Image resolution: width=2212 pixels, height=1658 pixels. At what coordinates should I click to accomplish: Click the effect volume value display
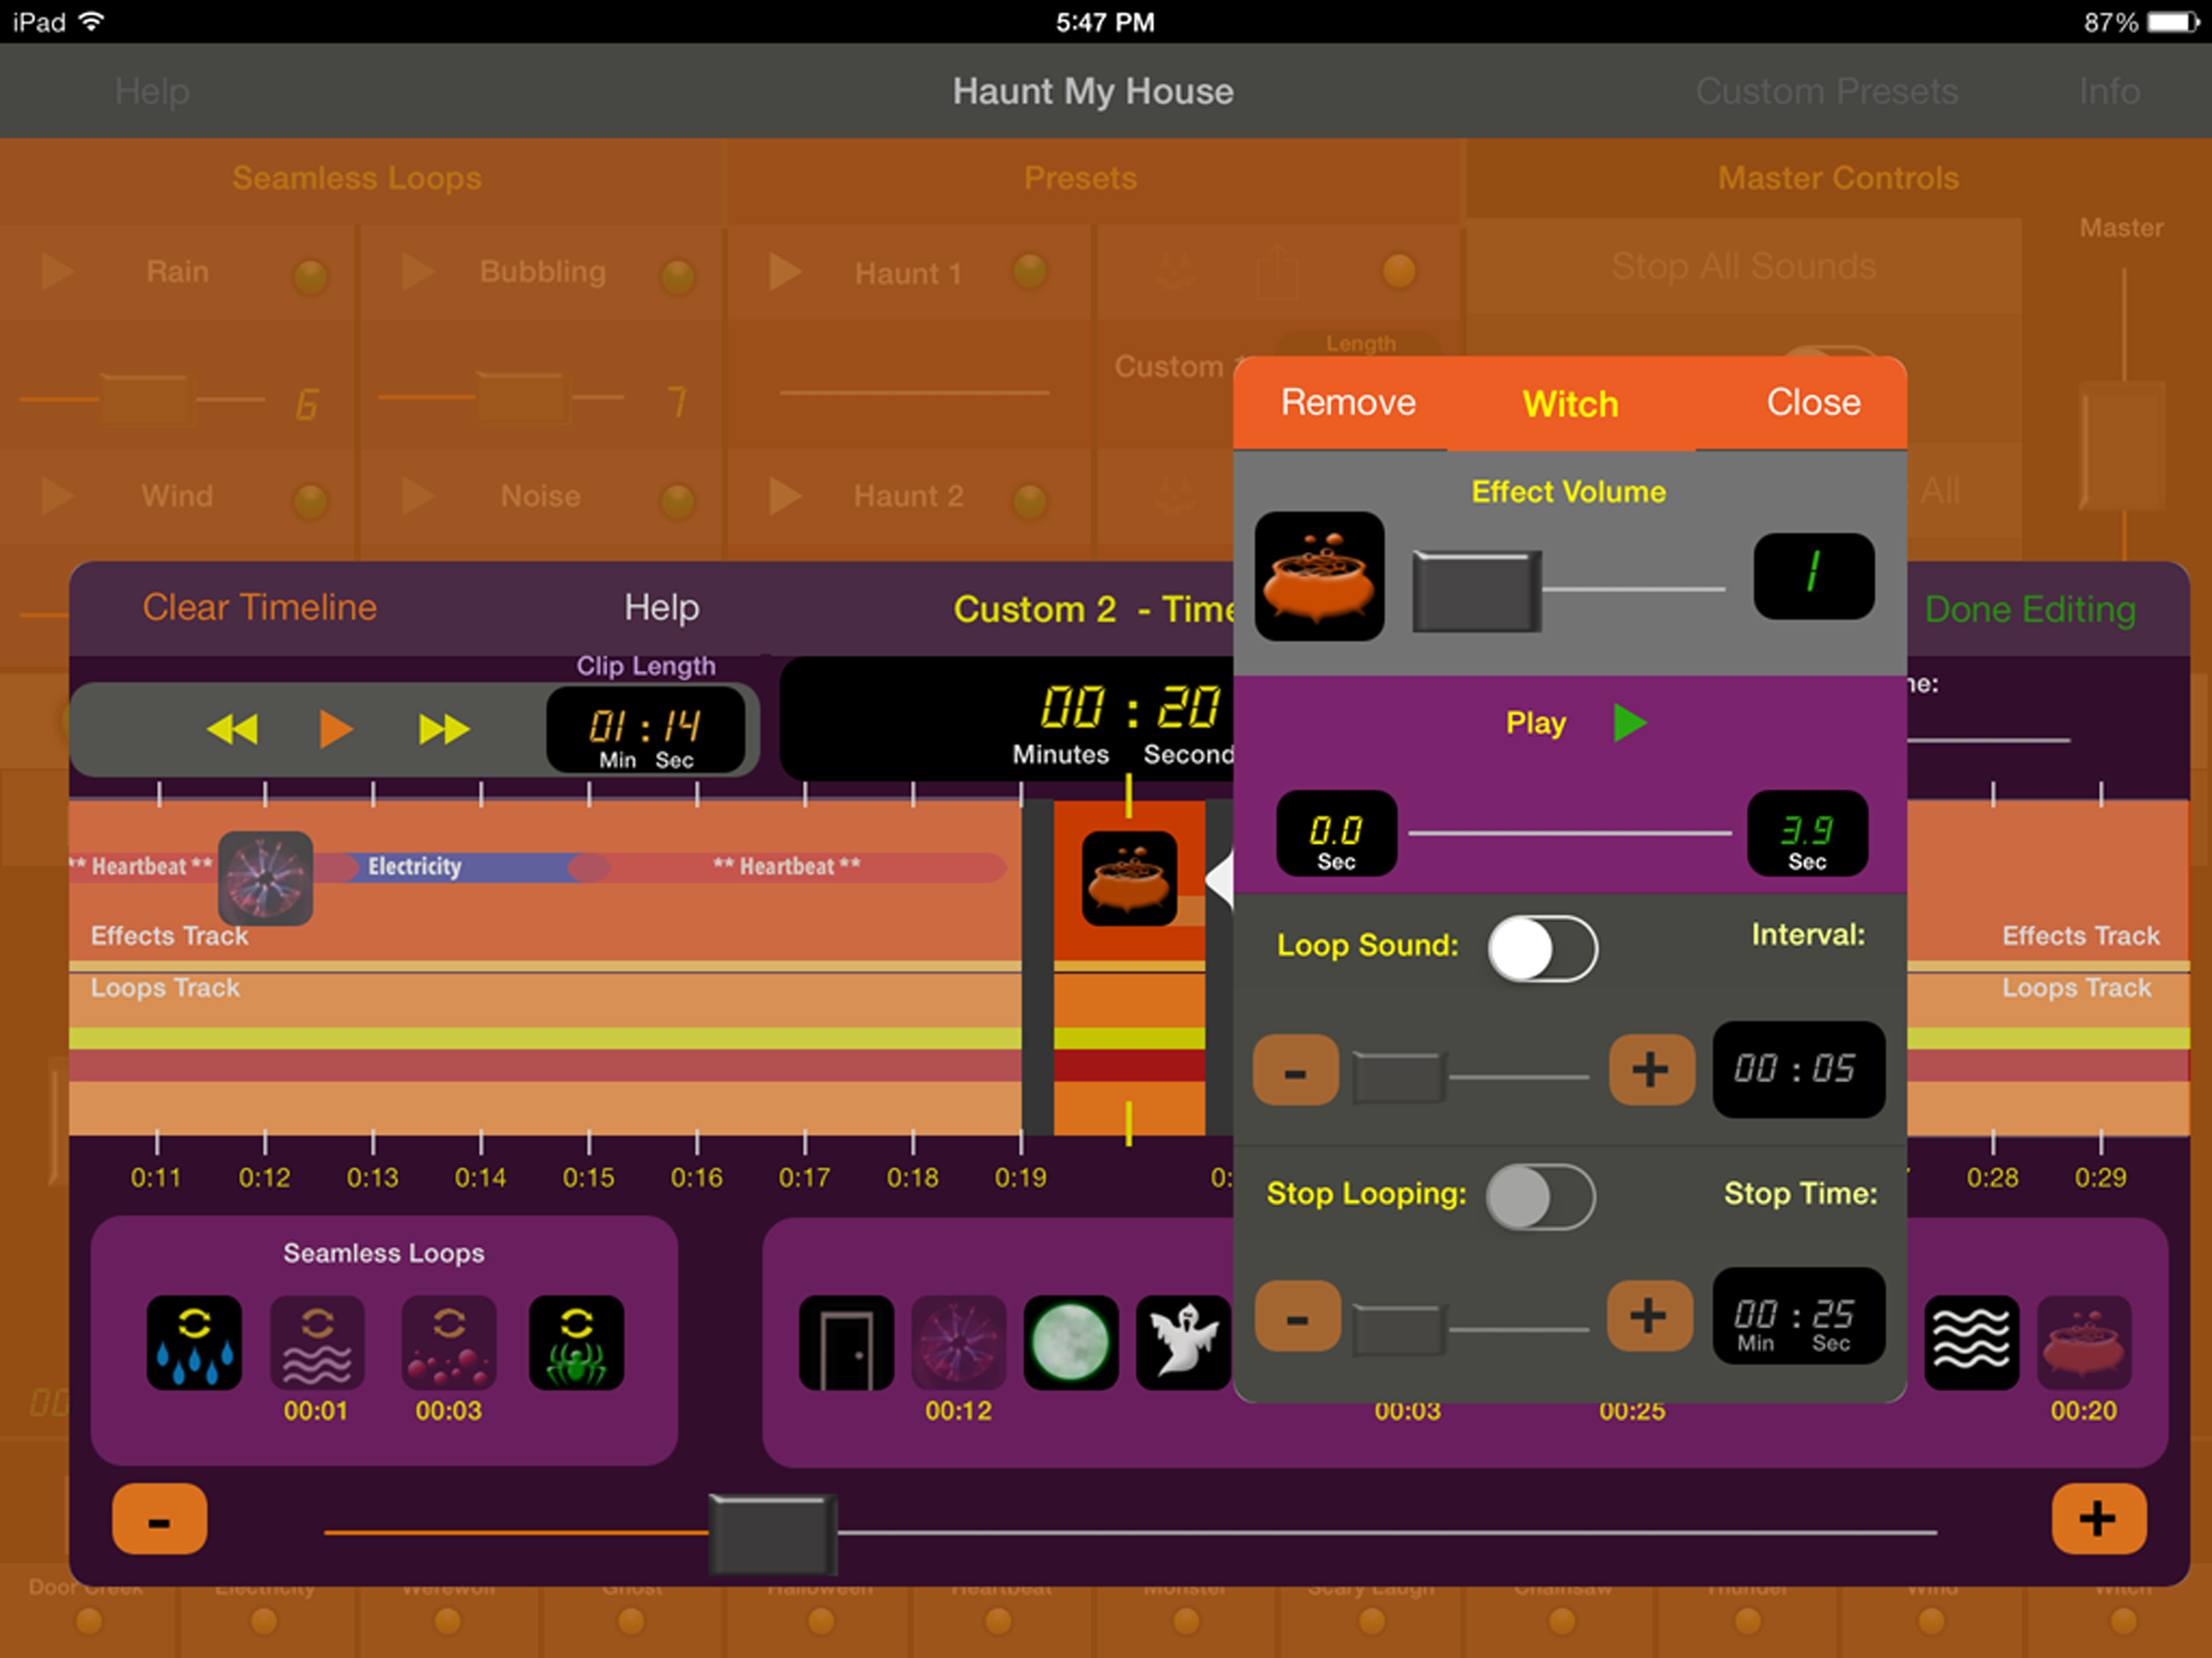[x=1813, y=576]
